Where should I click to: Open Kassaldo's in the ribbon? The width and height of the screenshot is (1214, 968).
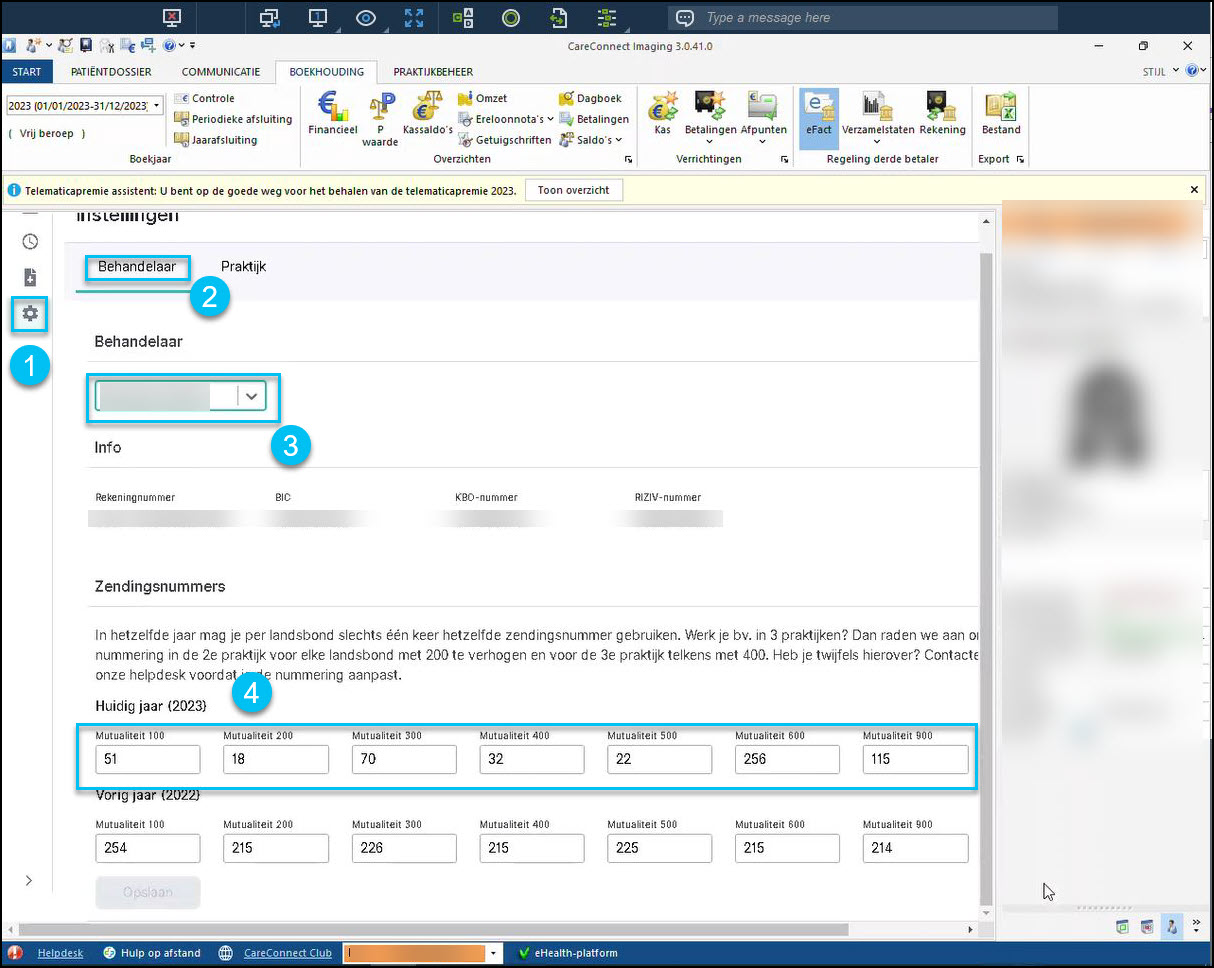click(427, 113)
